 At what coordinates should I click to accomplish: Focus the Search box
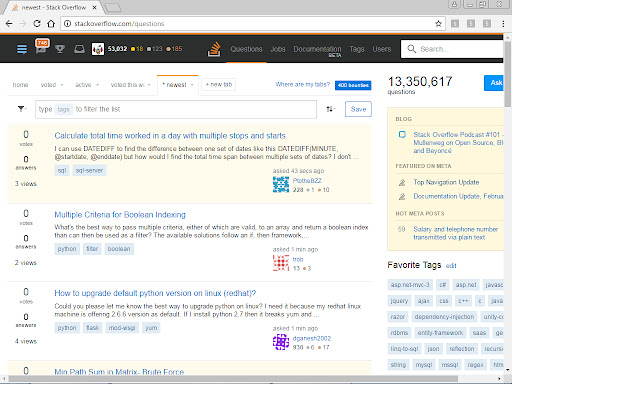tap(452, 49)
